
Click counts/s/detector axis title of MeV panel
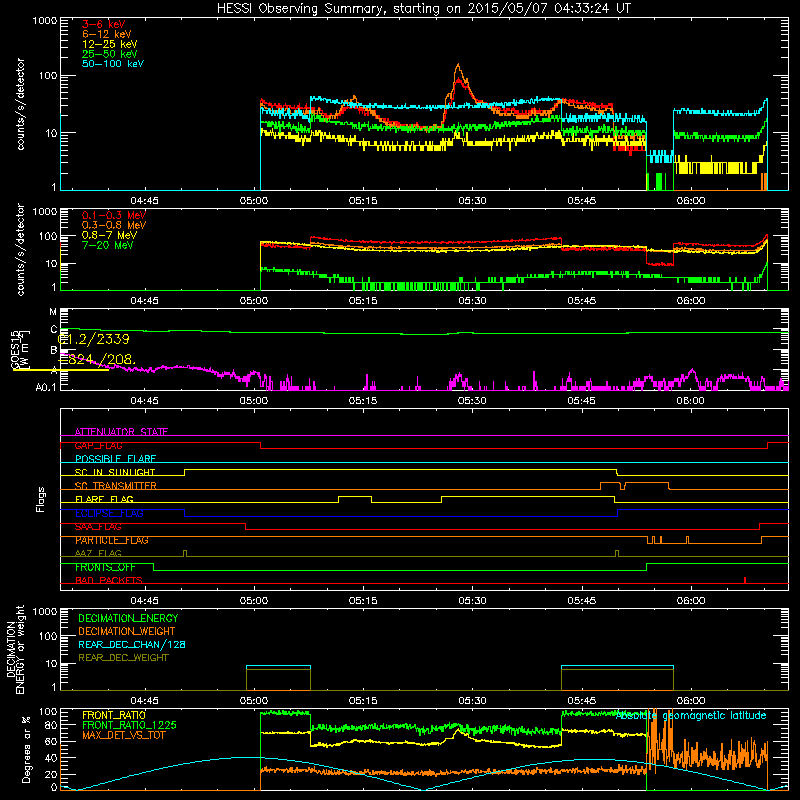[20, 249]
